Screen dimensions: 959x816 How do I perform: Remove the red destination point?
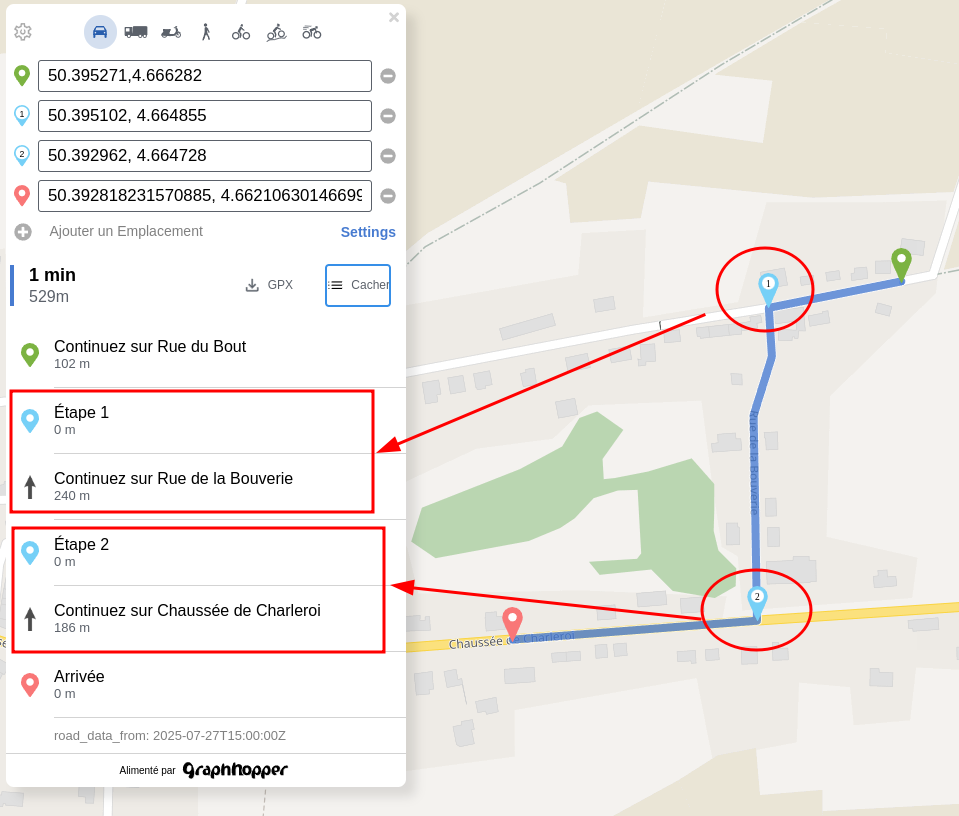tap(388, 196)
